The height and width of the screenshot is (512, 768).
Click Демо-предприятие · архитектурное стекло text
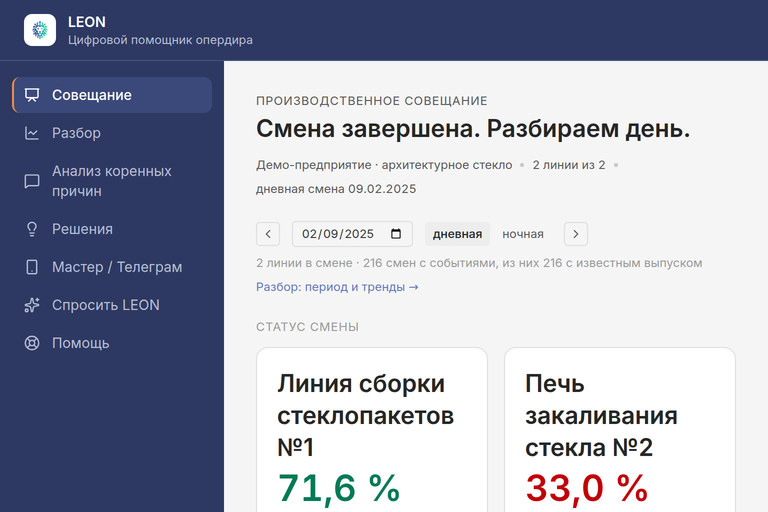pyautogui.click(x=384, y=165)
